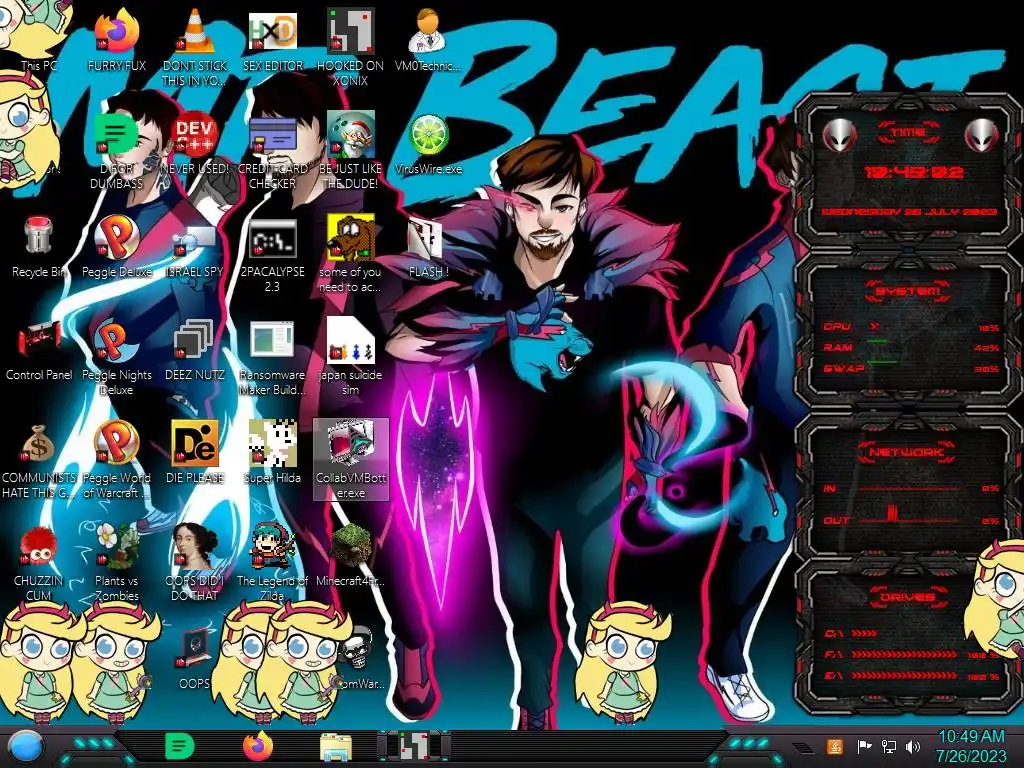This screenshot has height=768, width=1024.
Task: Open the 2PACALYPSE 2.3 console icon
Action: pyautogui.click(x=272, y=253)
